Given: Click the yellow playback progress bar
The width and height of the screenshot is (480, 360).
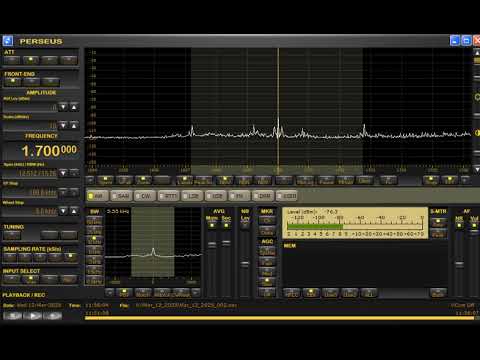Looking at the screenshot, I should click(279, 318).
